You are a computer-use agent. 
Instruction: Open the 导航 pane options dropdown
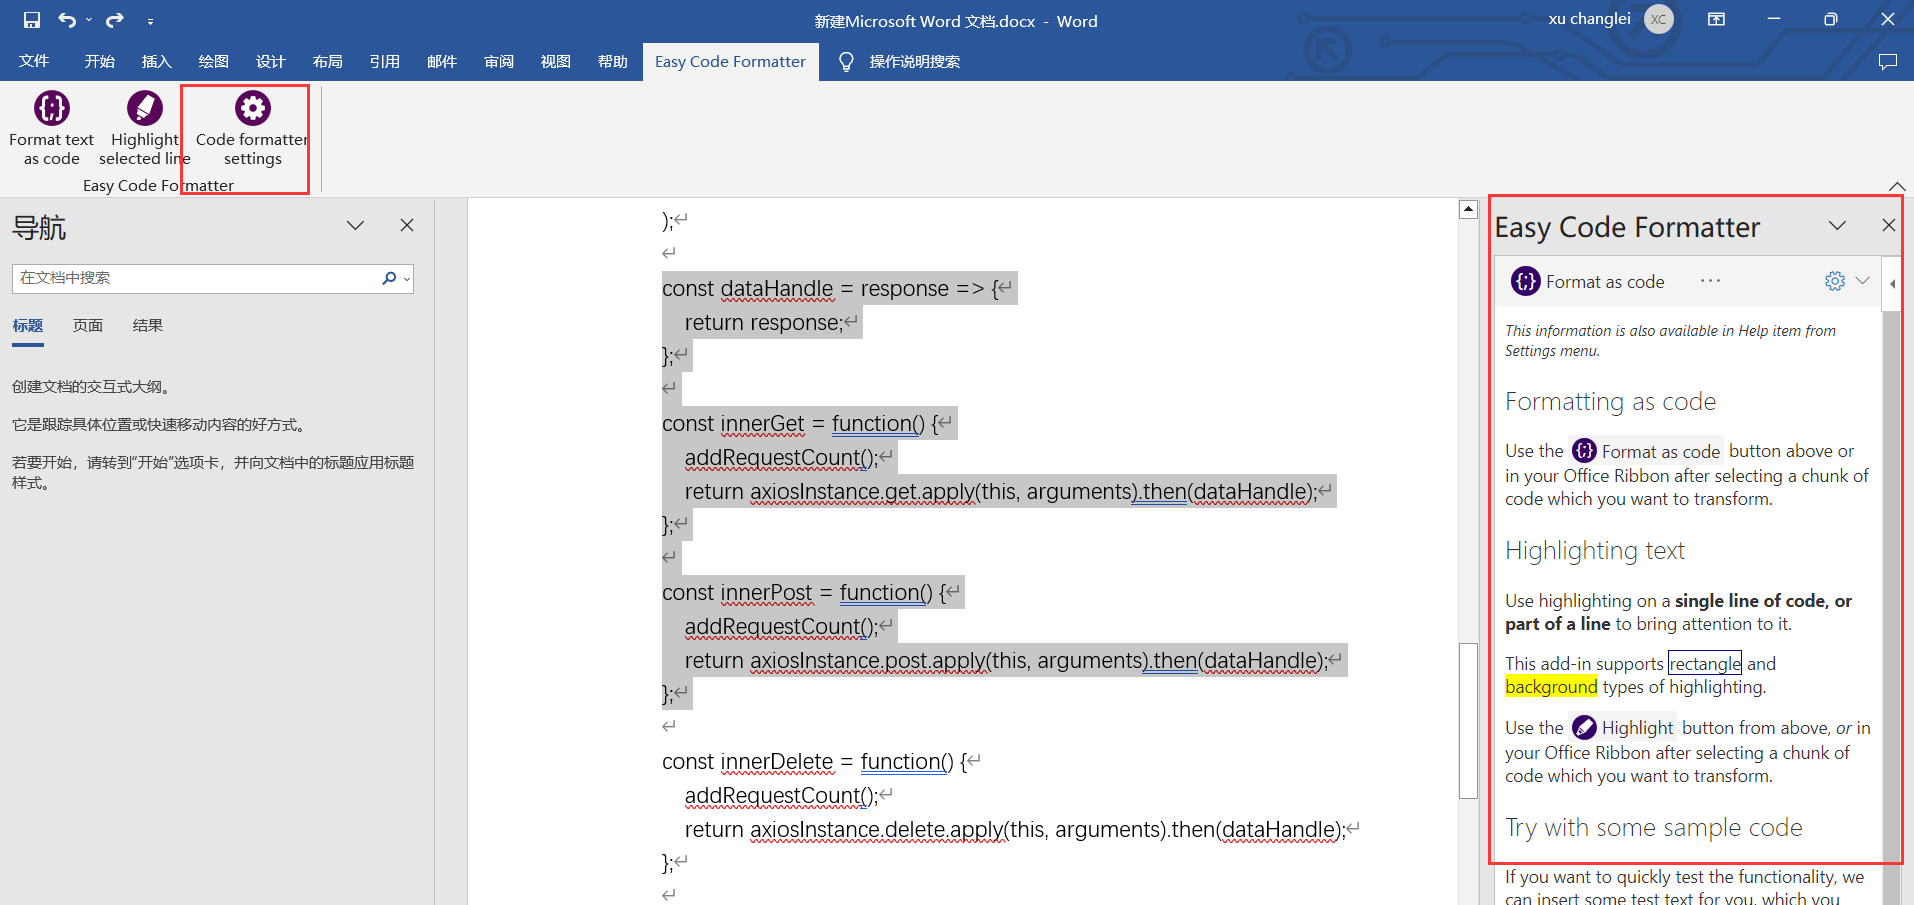pos(355,226)
